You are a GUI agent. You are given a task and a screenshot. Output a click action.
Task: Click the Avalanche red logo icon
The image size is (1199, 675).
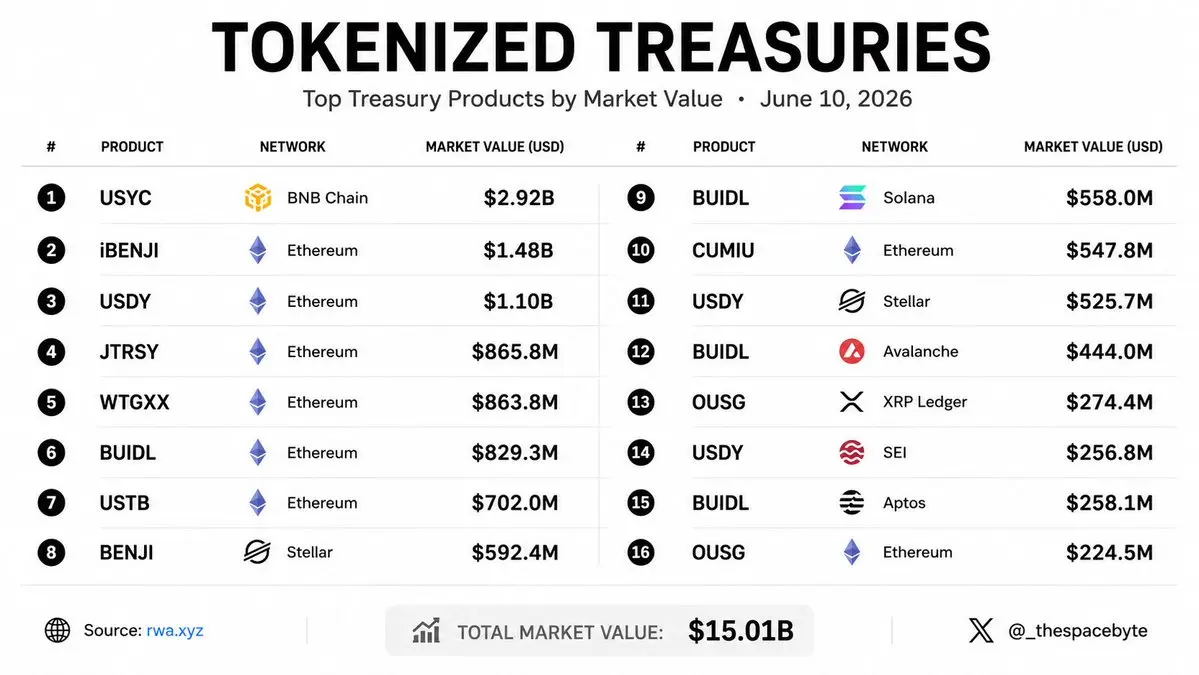852,352
